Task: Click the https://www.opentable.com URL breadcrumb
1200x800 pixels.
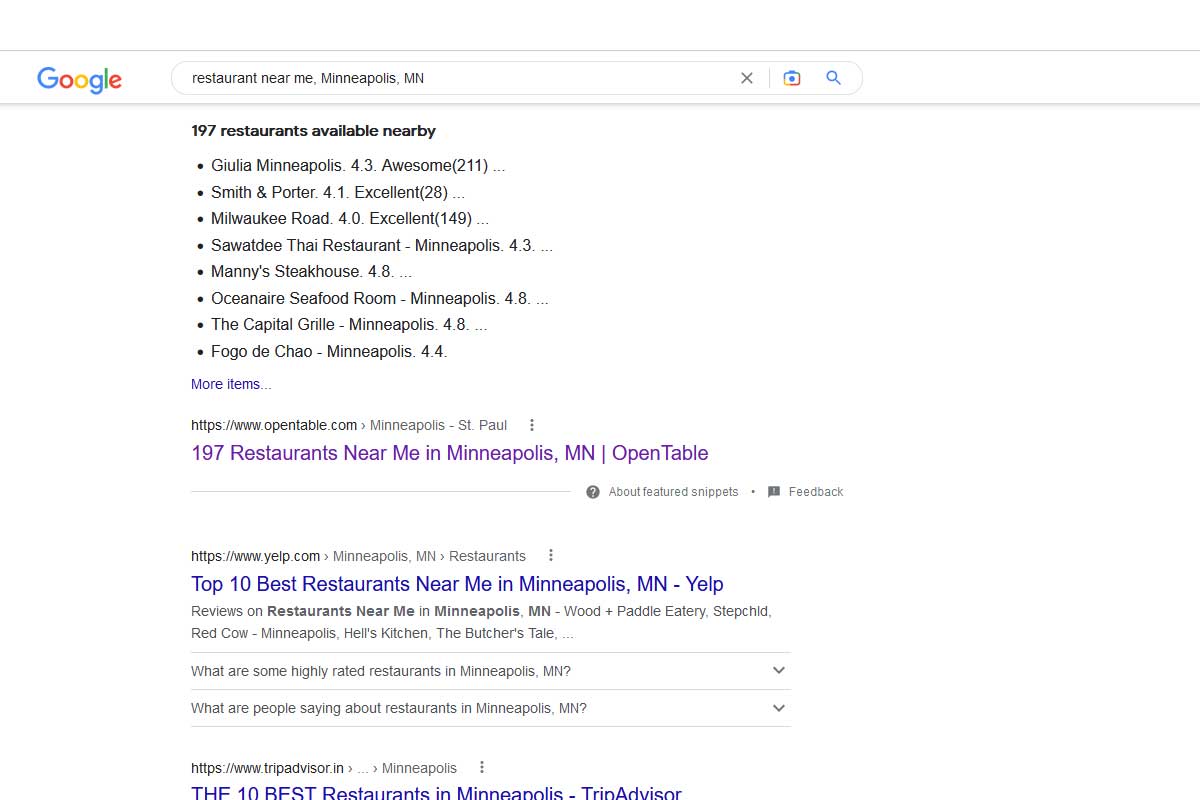Action: 349,425
